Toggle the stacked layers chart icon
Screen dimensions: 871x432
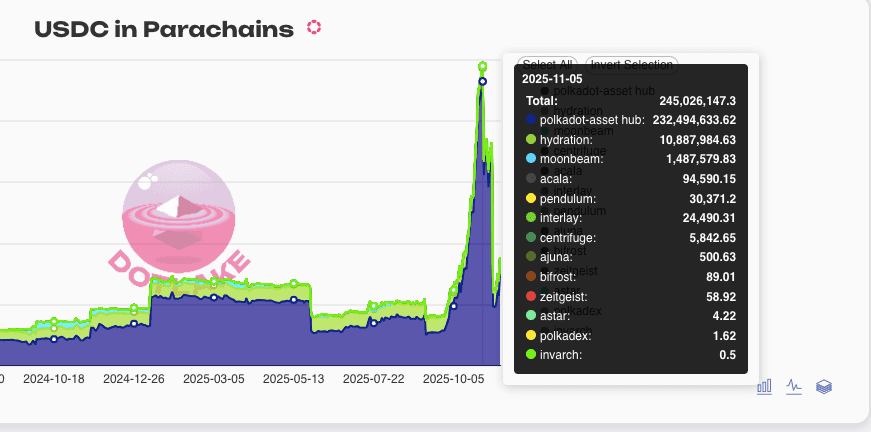tap(824, 386)
